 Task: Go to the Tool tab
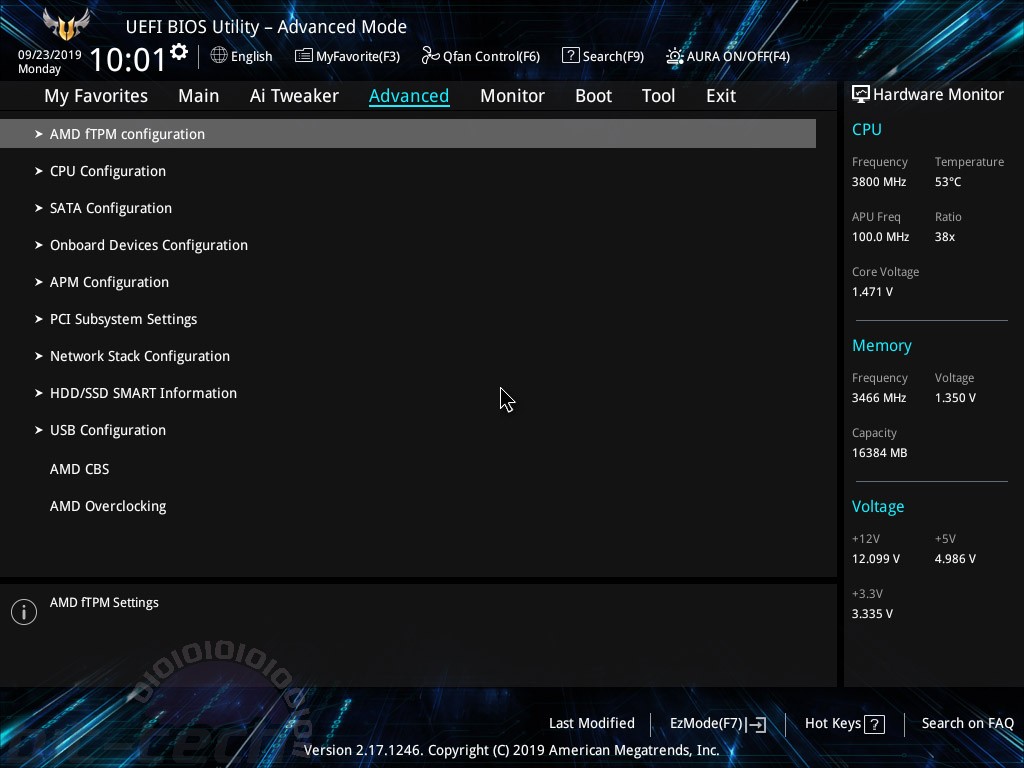tap(658, 96)
